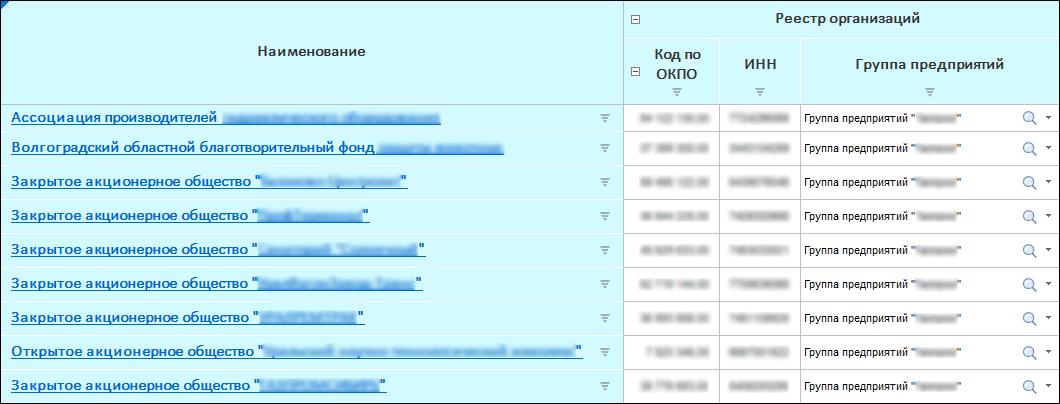Click search lens in Открытое акционерное общество row
Viewport: 1060px width, 404px height.
1029,352
